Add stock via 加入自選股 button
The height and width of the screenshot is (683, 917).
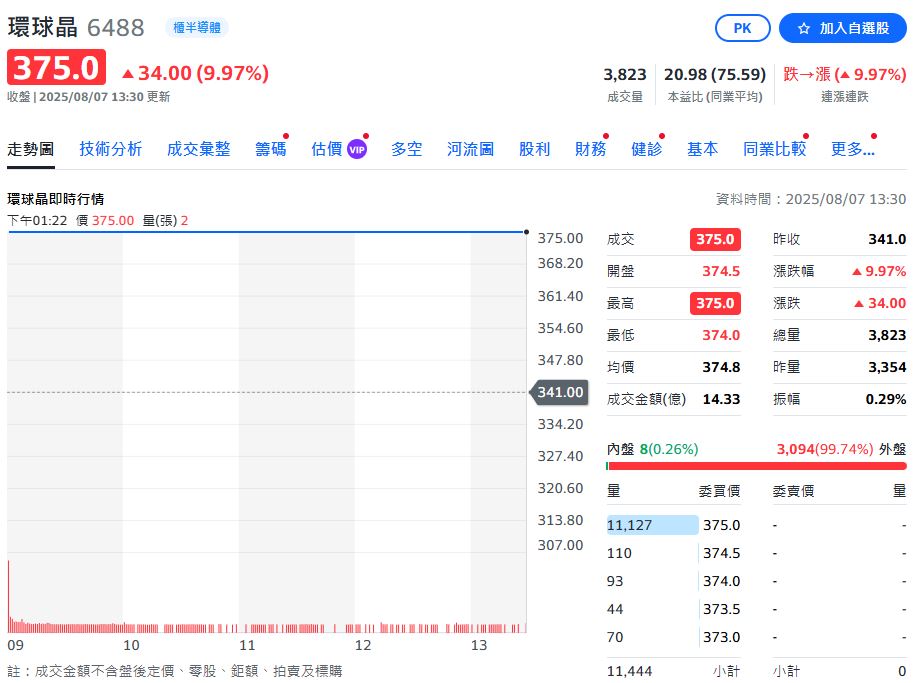pos(843,28)
